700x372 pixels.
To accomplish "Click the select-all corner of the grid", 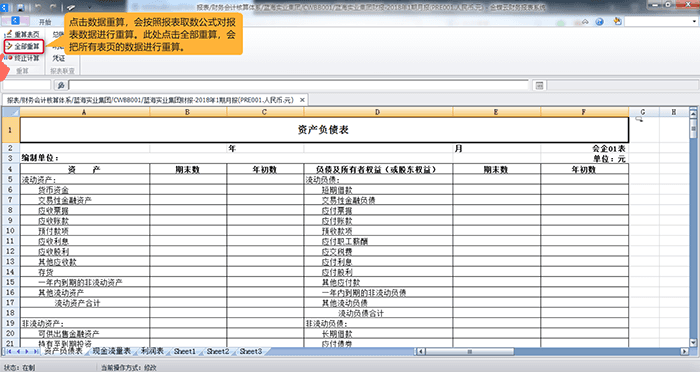I will pos(11,112).
